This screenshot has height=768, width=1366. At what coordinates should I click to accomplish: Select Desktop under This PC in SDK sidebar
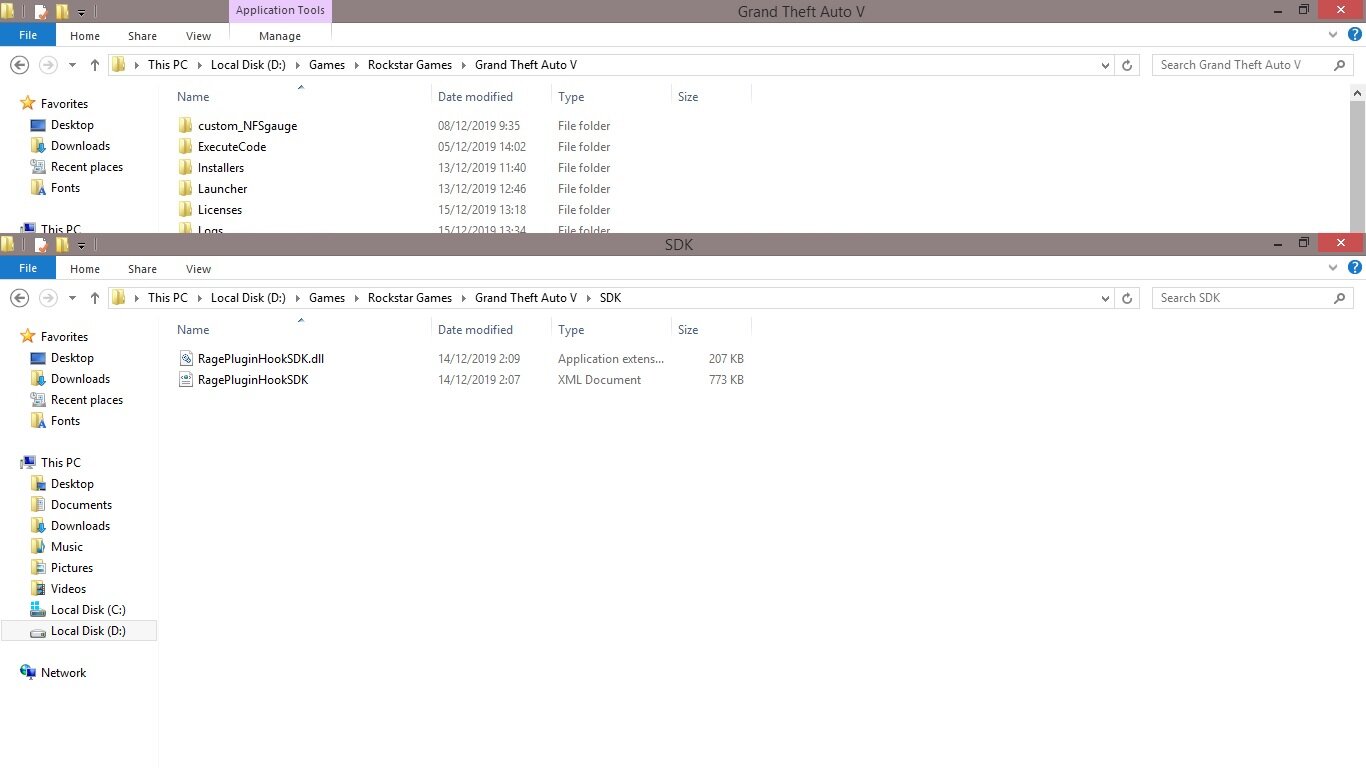(72, 484)
